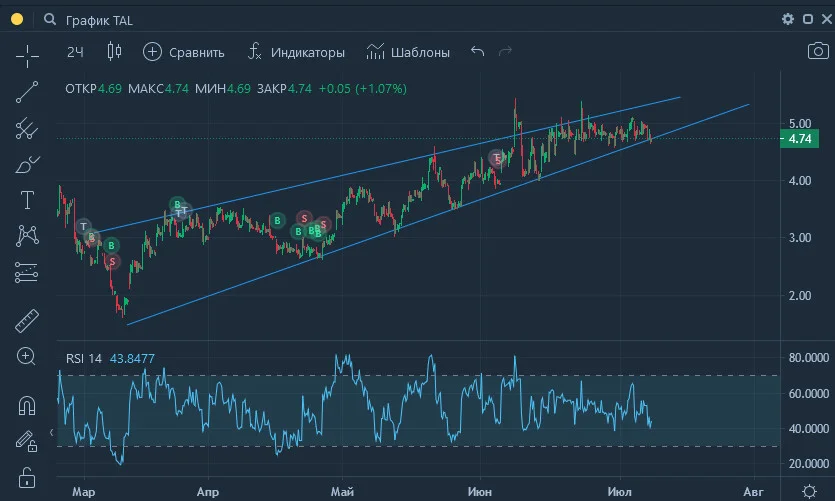
Task: Activate the zoom in tool
Action: (x=26, y=356)
